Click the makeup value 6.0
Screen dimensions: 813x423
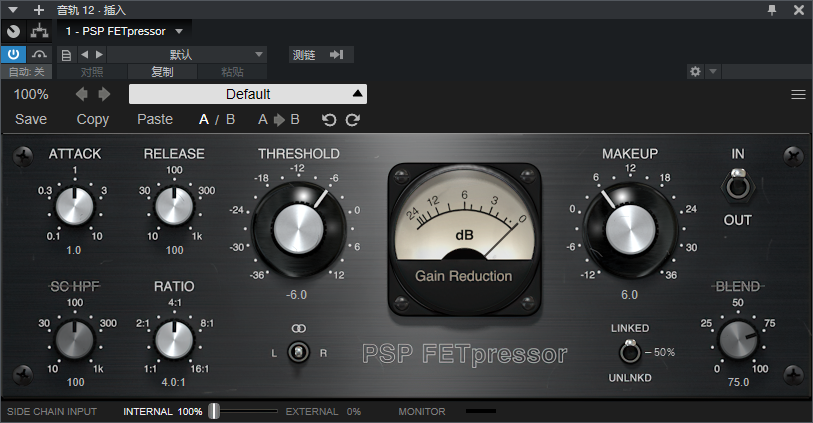629,295
